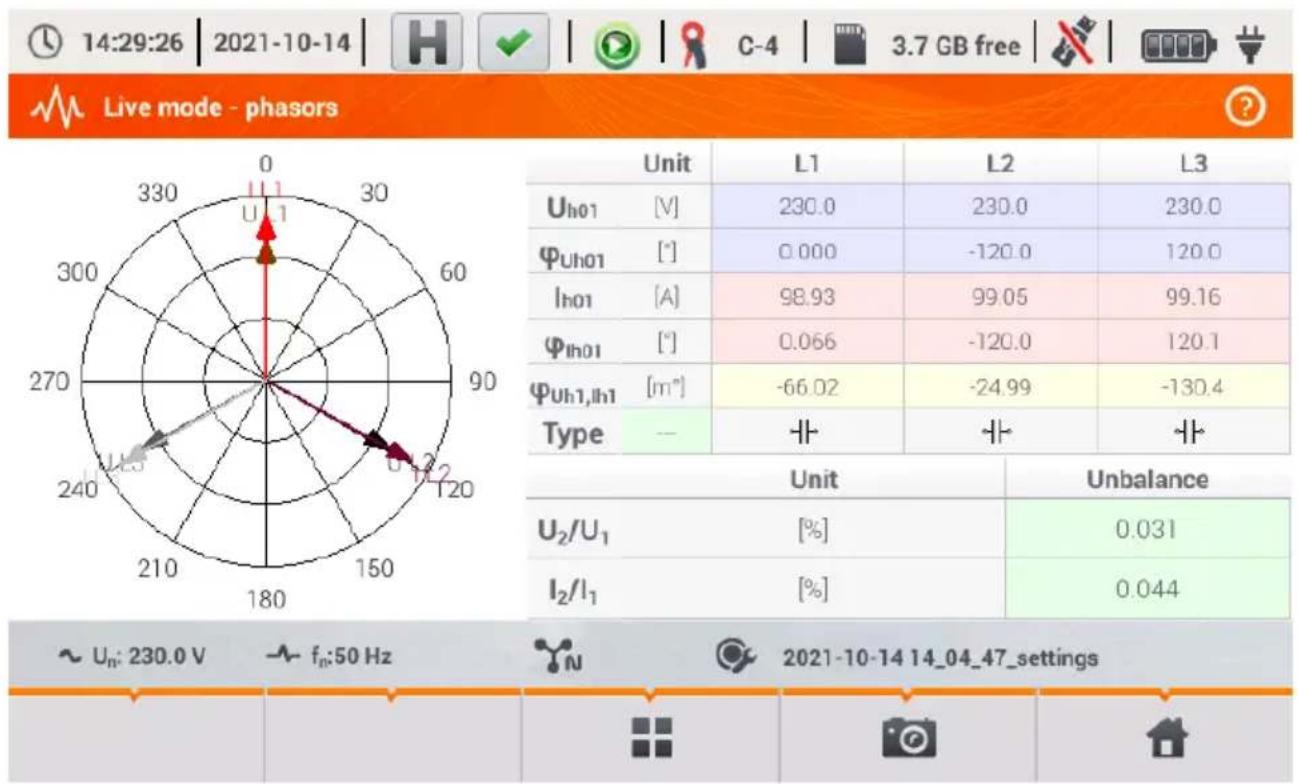This screenshot has height=784, width=1298.
Task: Select the Type row label
Action: click(x=574, y=435)
